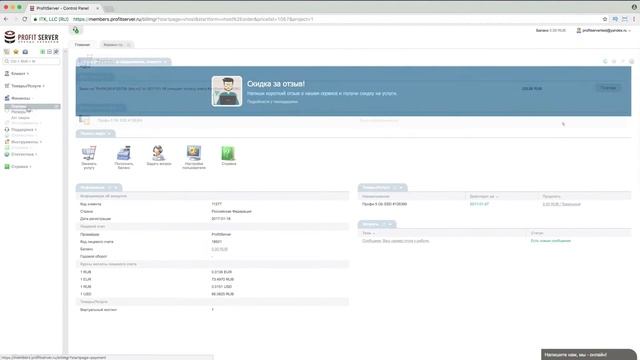Click the avatar image in the discount banner

[227, 91]
